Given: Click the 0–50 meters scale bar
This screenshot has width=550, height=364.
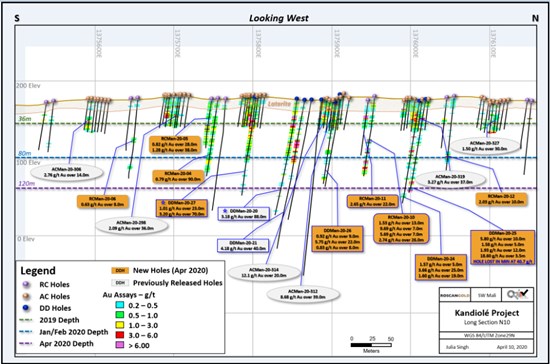Looking at the screenshot, I should pos(371,345).
